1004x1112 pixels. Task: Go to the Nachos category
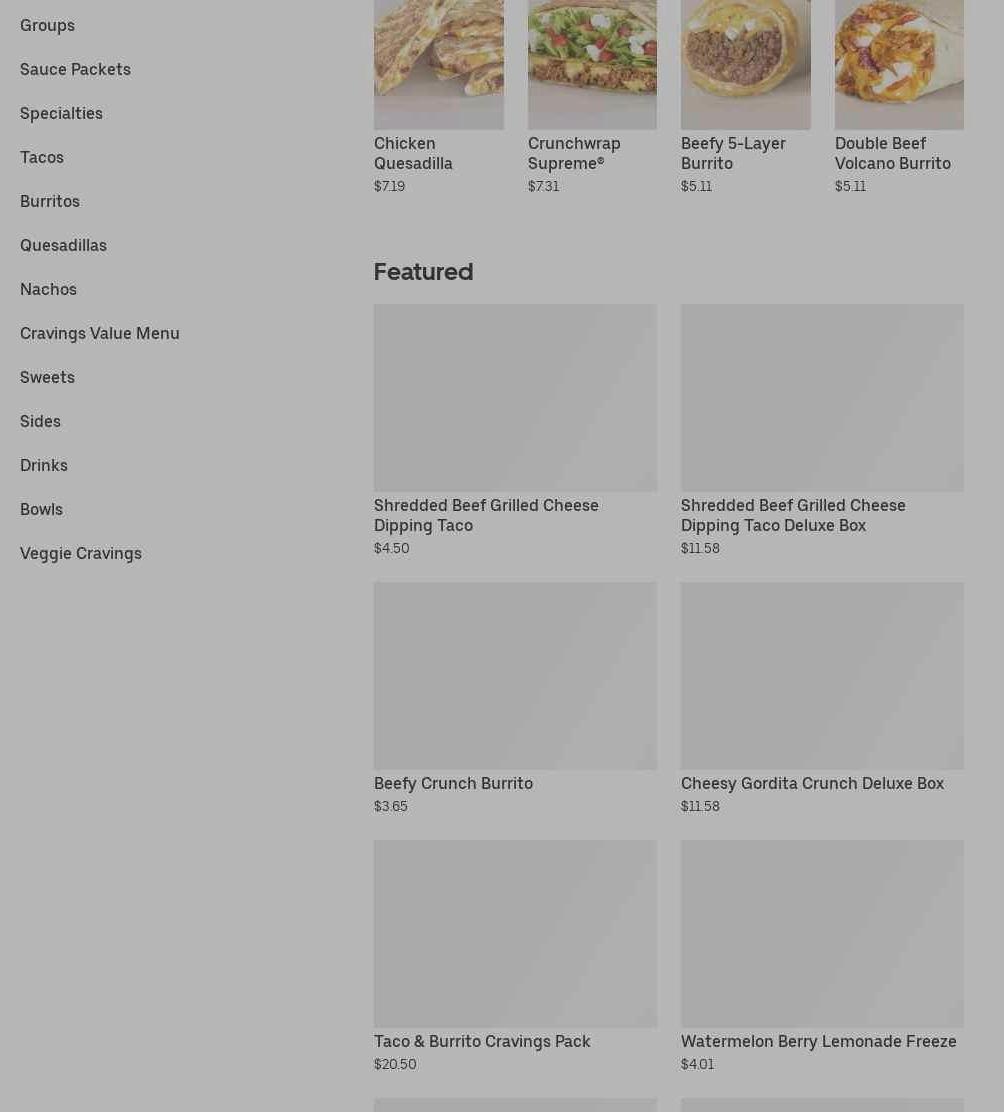pyautogui.click(x=48, y=289)
